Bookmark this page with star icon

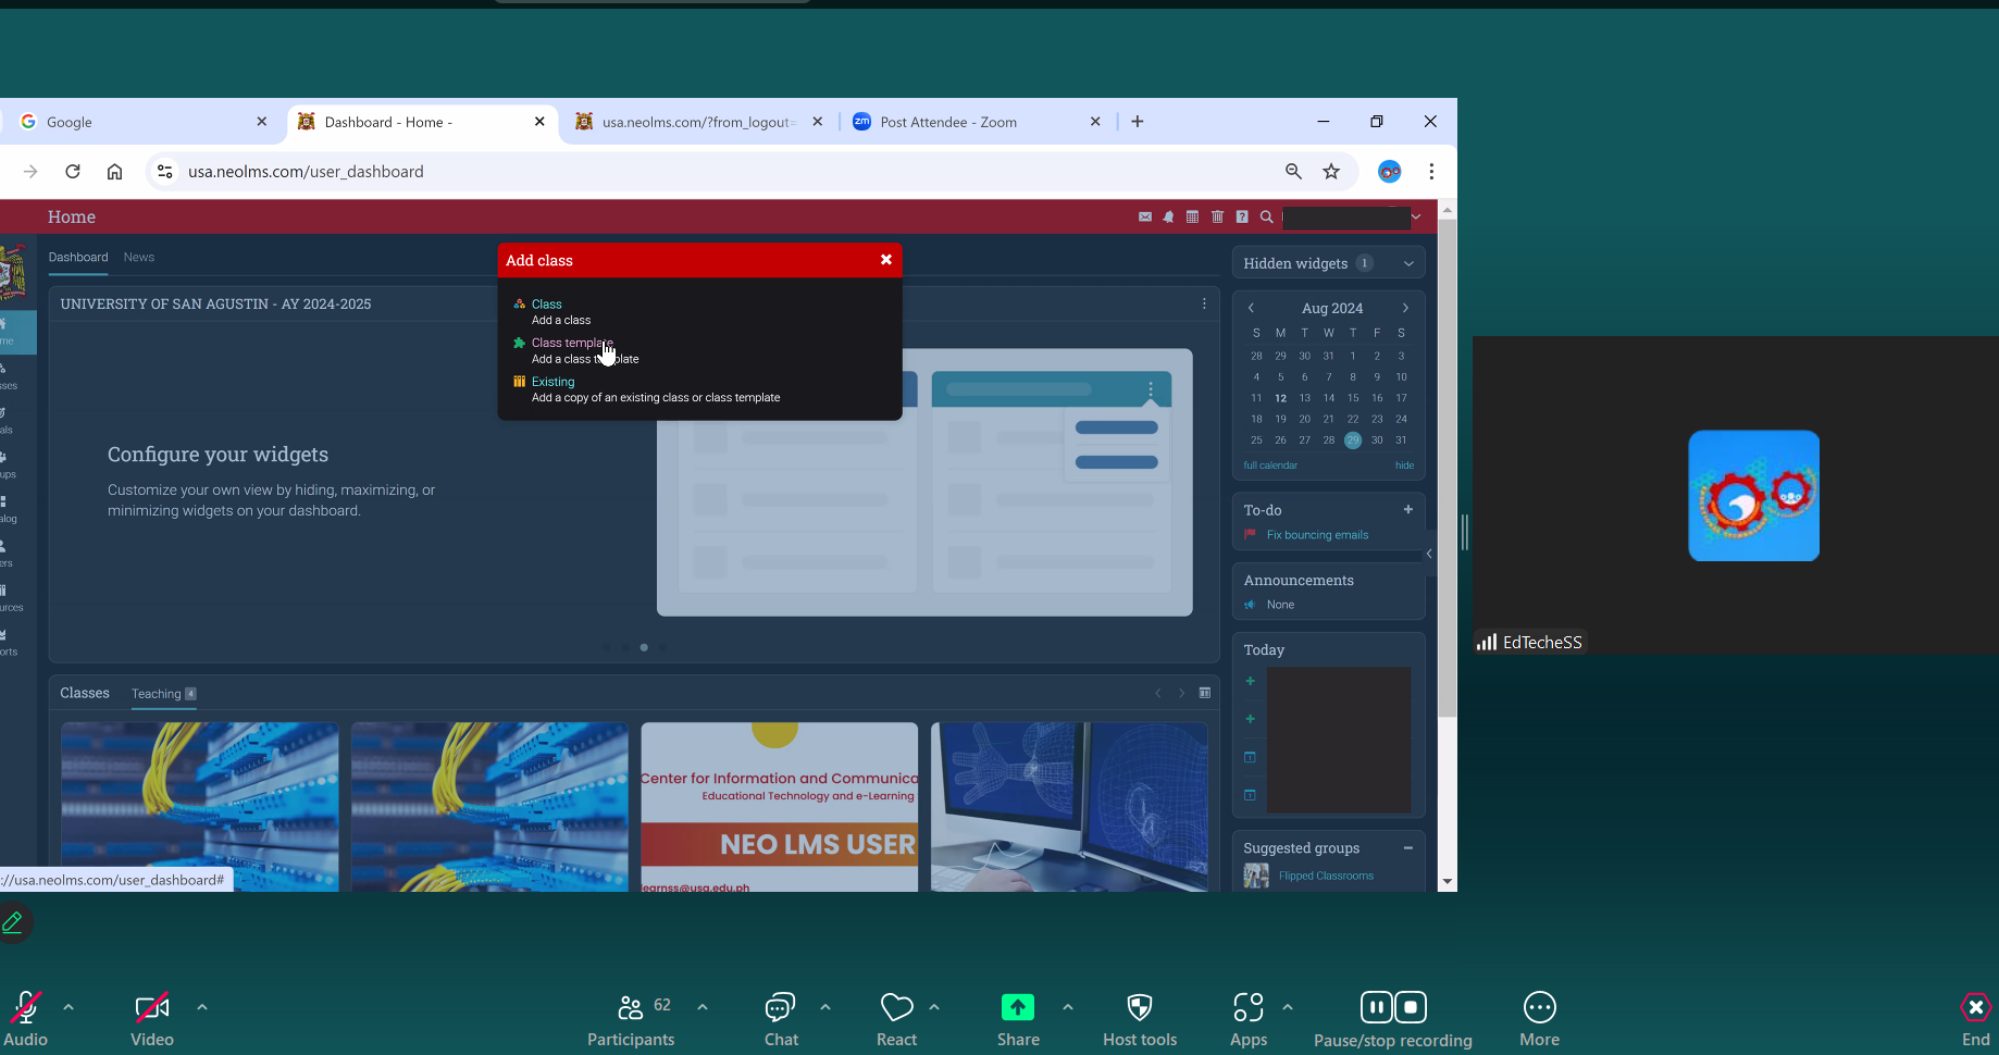[1331, 172]
